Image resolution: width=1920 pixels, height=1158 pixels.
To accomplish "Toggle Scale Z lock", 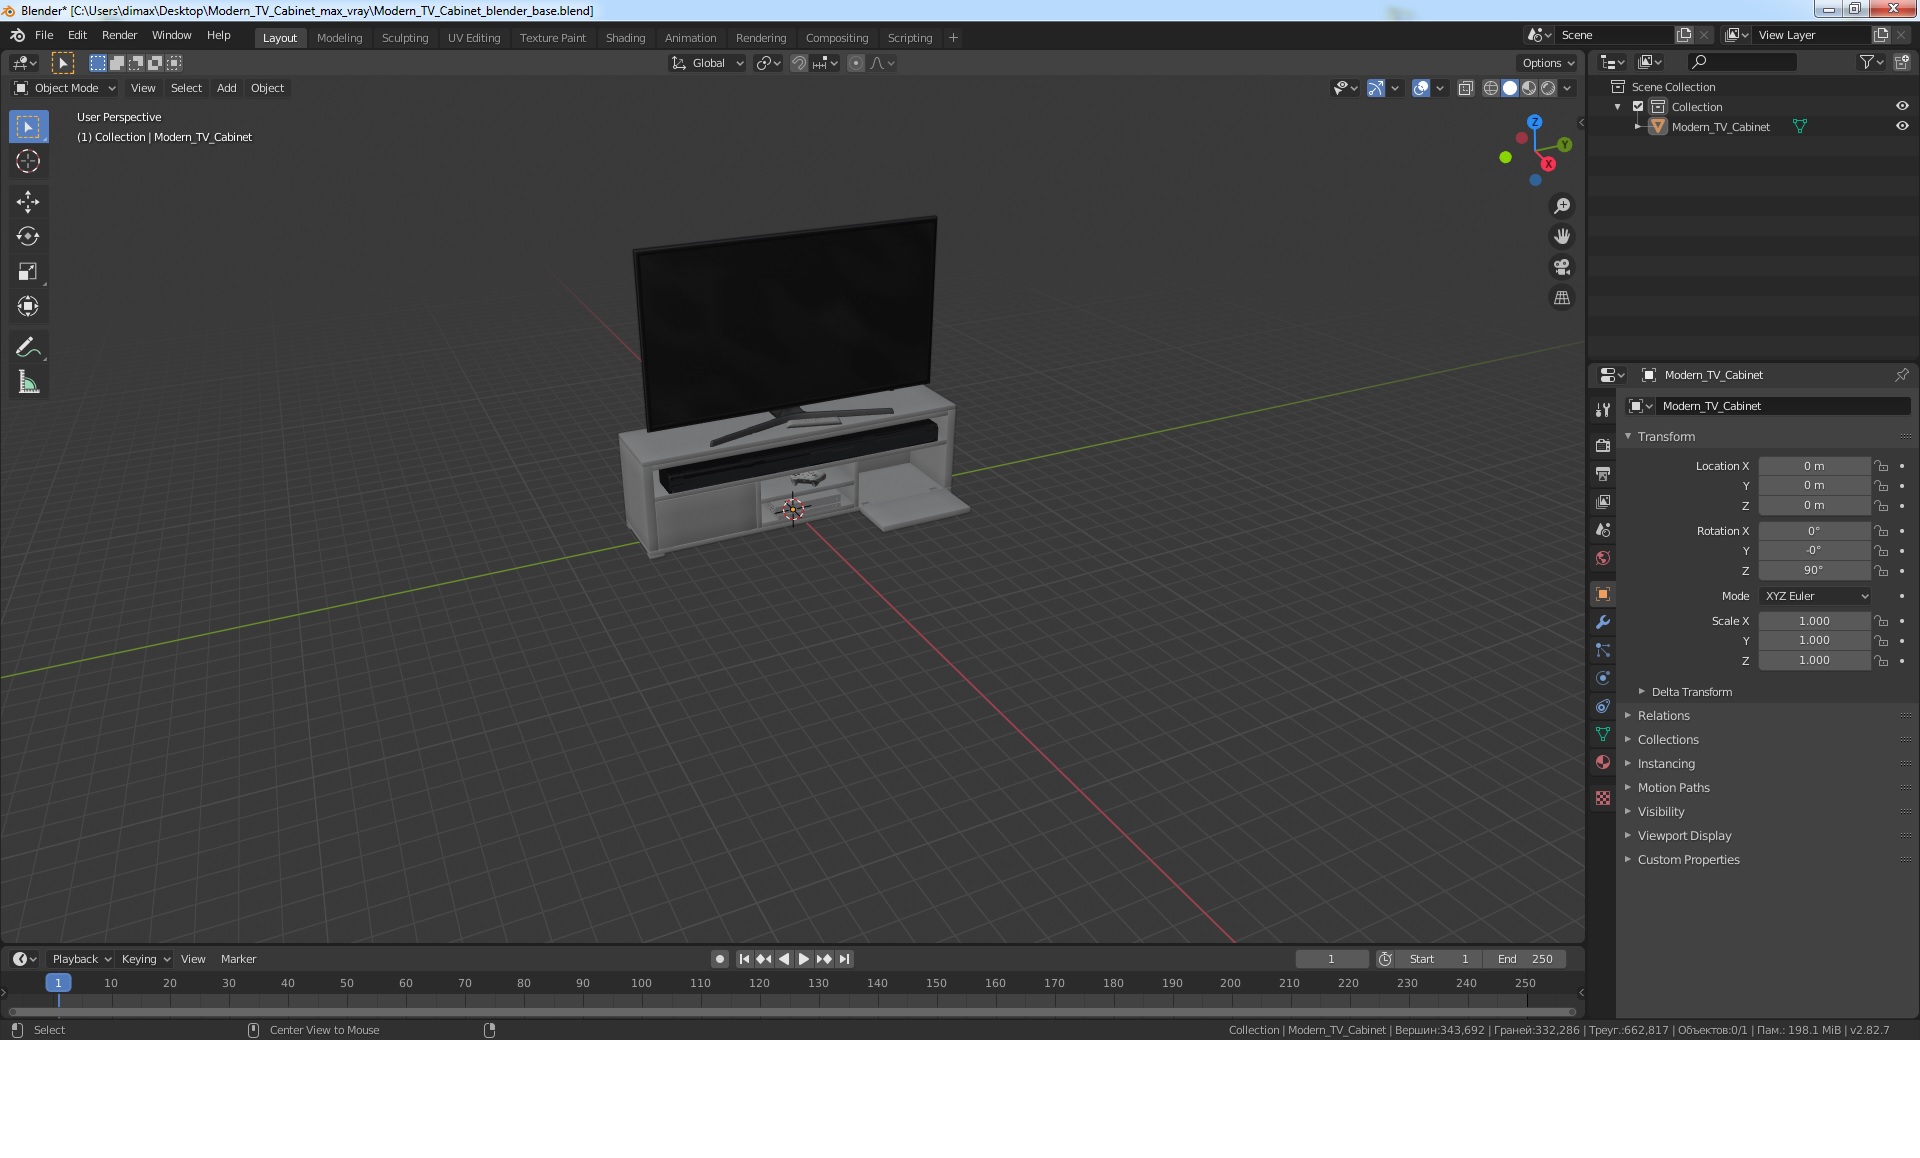I will point(1881,661).
